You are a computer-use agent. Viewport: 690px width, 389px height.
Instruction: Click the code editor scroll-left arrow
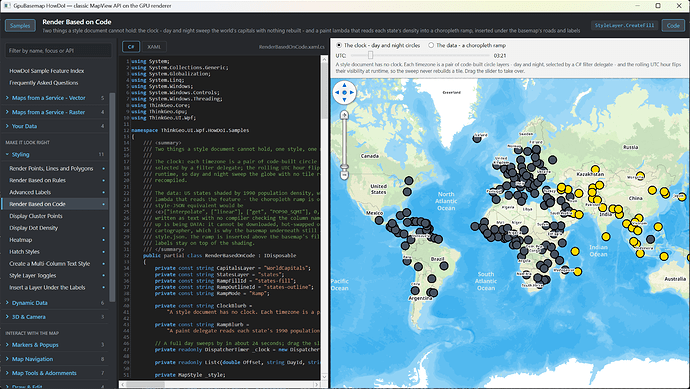(x=122, y=384)
